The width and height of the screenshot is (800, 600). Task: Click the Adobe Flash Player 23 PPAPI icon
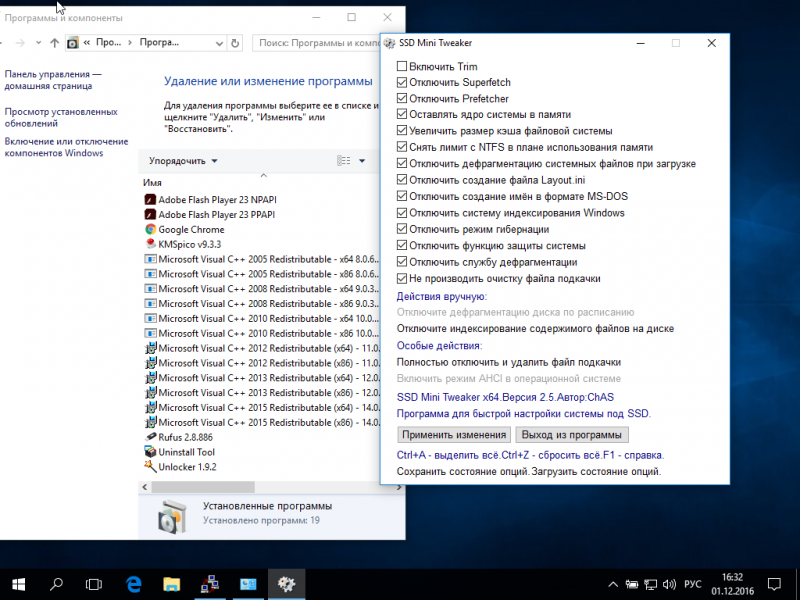pyautogui.click(x=150, y=214)
